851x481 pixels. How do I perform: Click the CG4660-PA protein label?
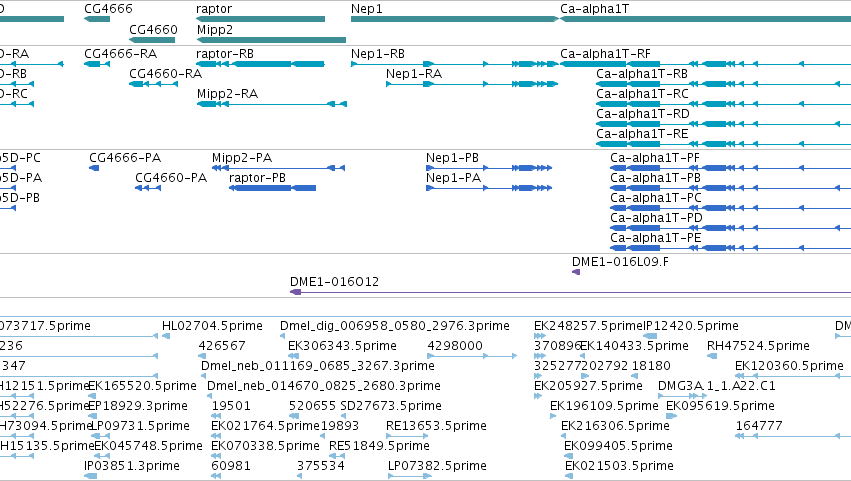click(171, 178)
